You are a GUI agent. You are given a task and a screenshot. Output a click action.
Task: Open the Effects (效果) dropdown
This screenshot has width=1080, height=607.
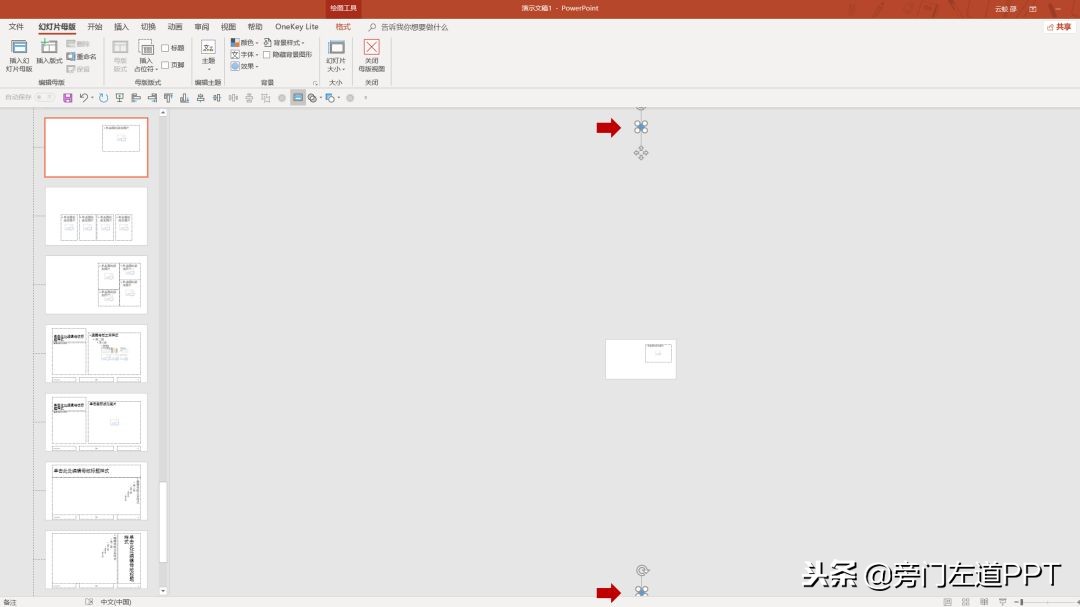tap(245, 66)
